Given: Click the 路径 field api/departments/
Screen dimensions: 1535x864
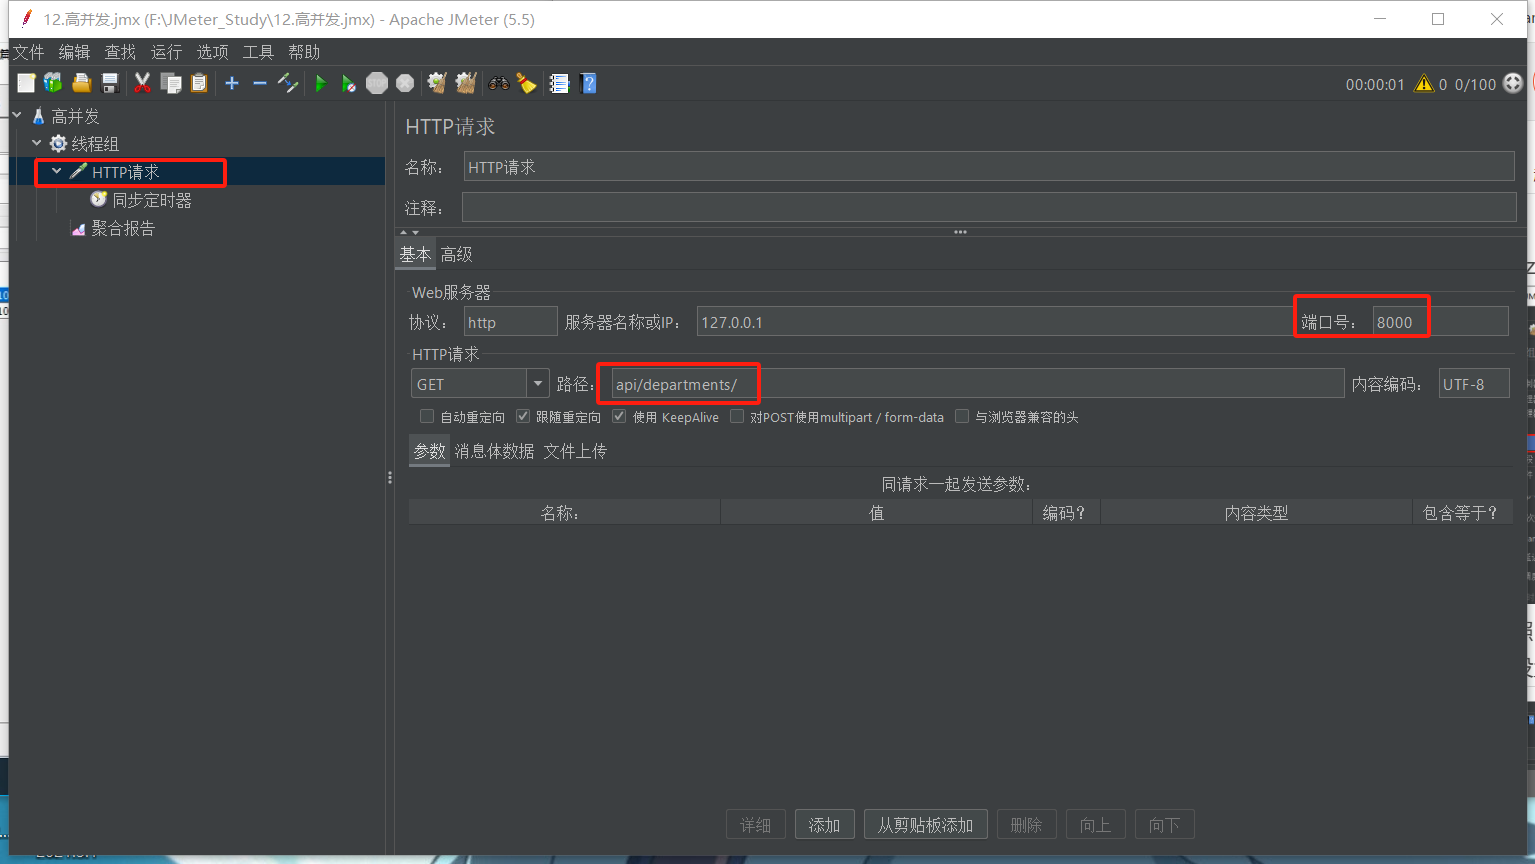Looking at the screenshot, I should [x=978, y=384].
